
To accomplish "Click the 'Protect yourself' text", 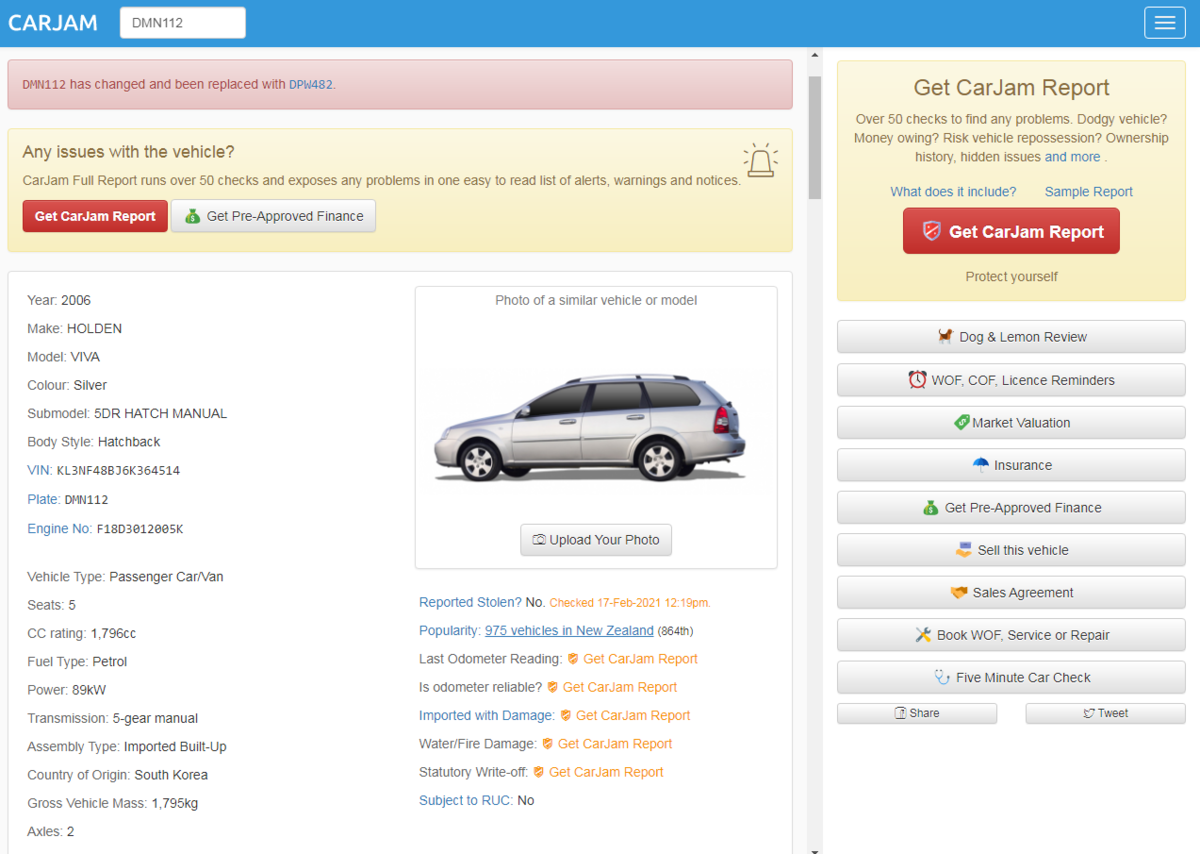I will tap(1011, 276).
